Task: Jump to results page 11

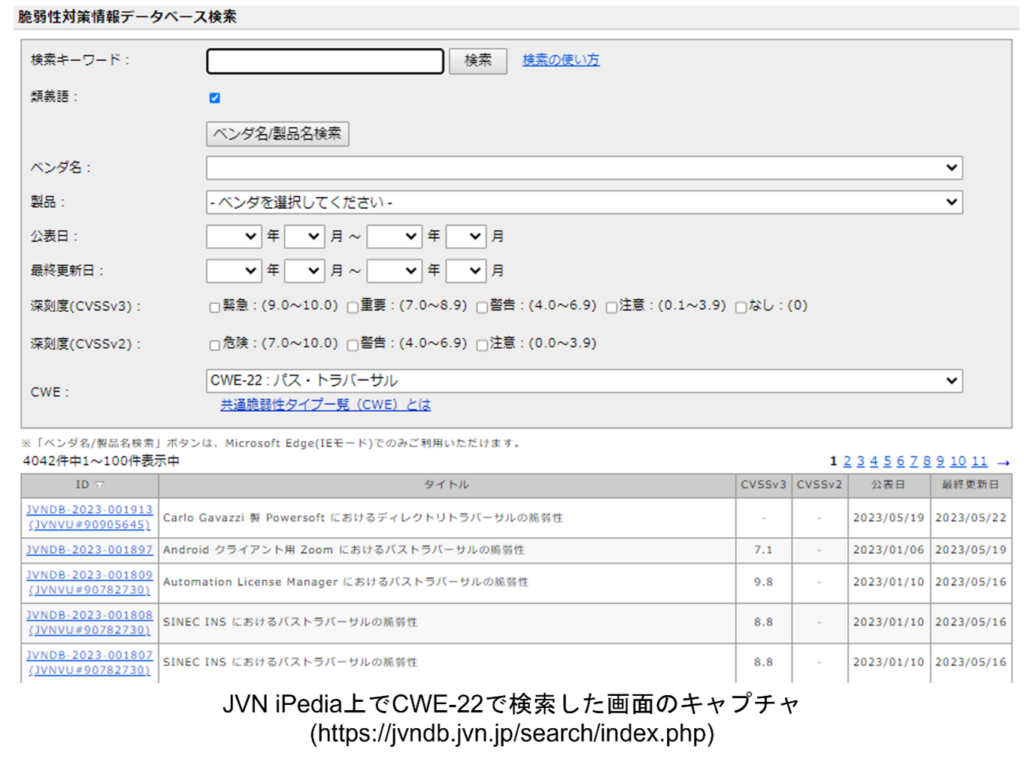Action: coord(979,461)
